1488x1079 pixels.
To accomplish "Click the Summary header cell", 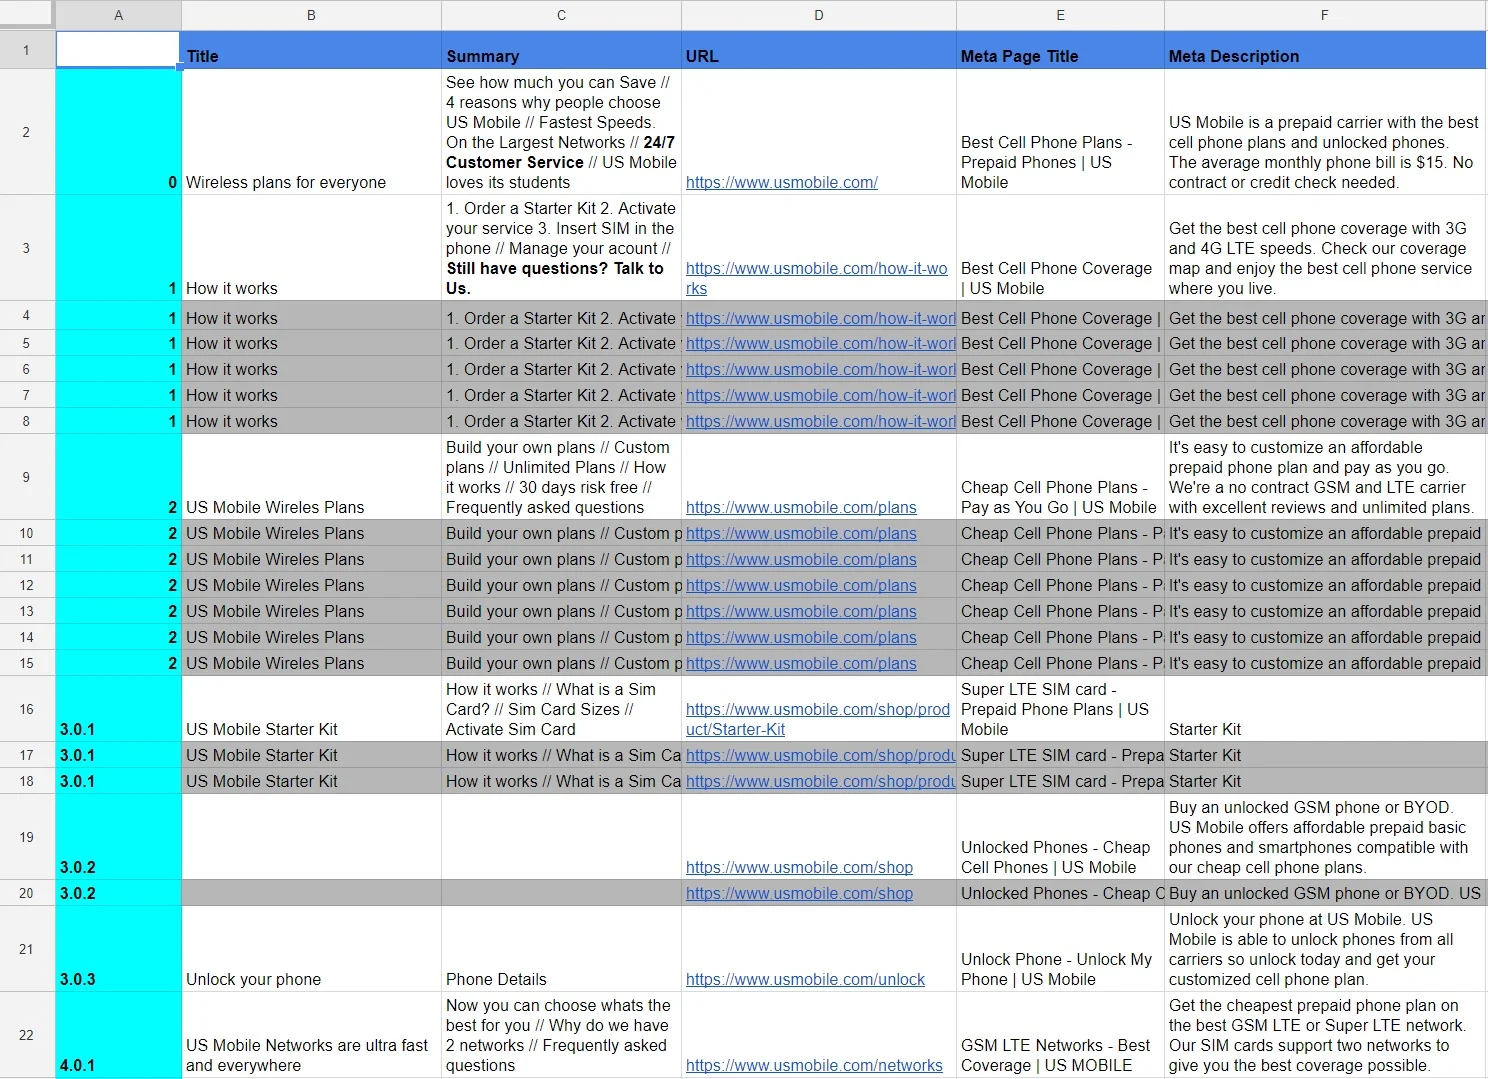I will point(561,50).
